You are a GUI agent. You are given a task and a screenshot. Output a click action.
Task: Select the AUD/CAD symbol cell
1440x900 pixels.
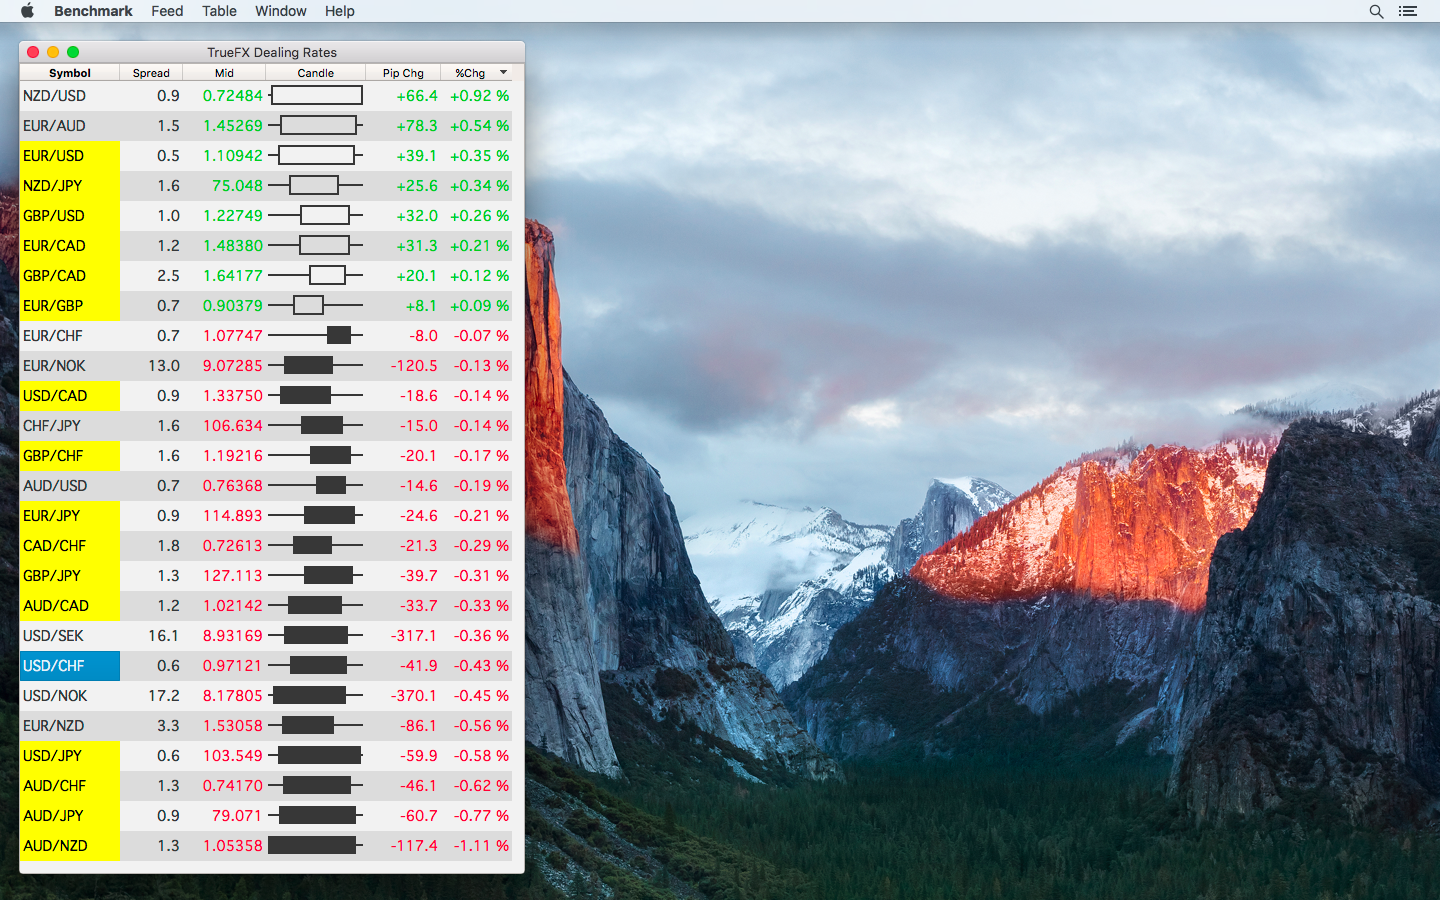click(x=70, y=606)
